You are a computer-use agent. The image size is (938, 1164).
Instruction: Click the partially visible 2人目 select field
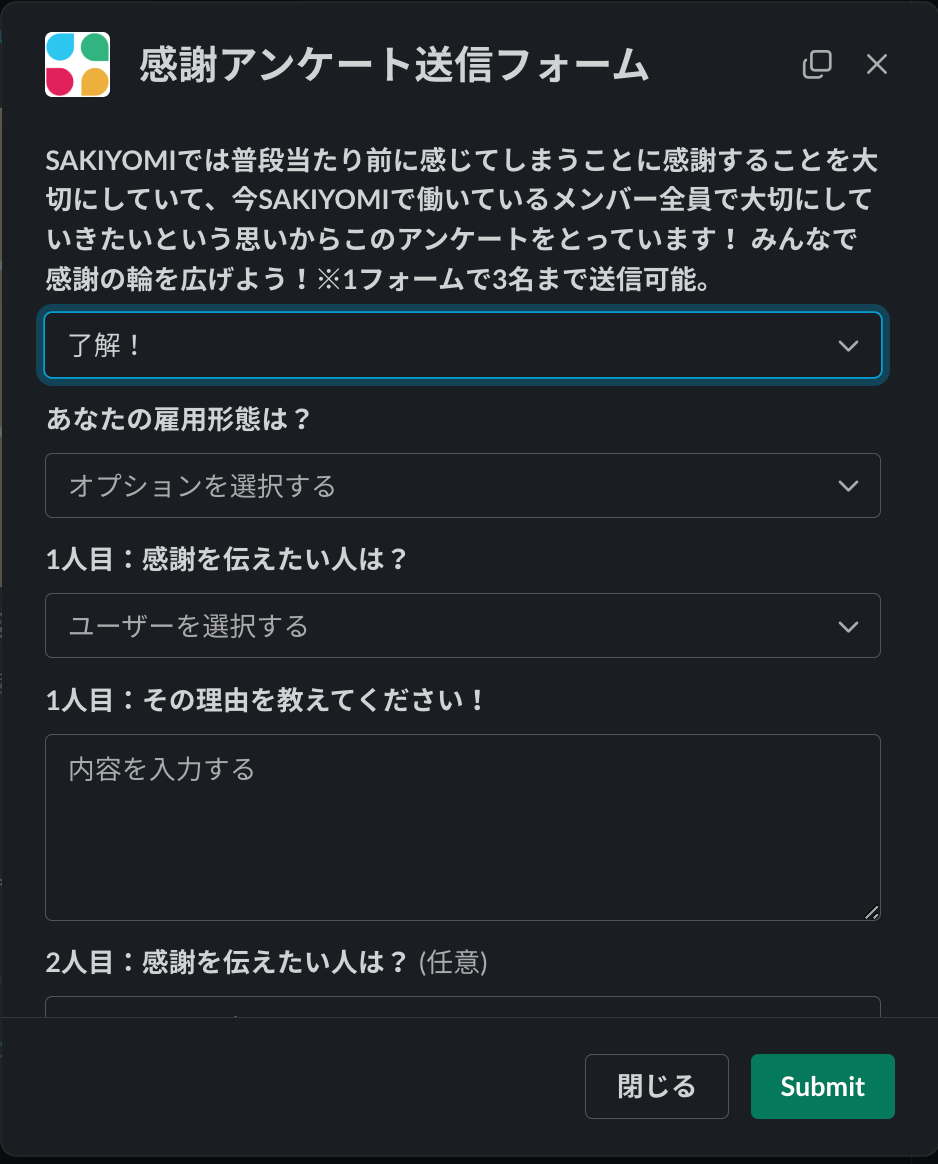coord(462,1006)
